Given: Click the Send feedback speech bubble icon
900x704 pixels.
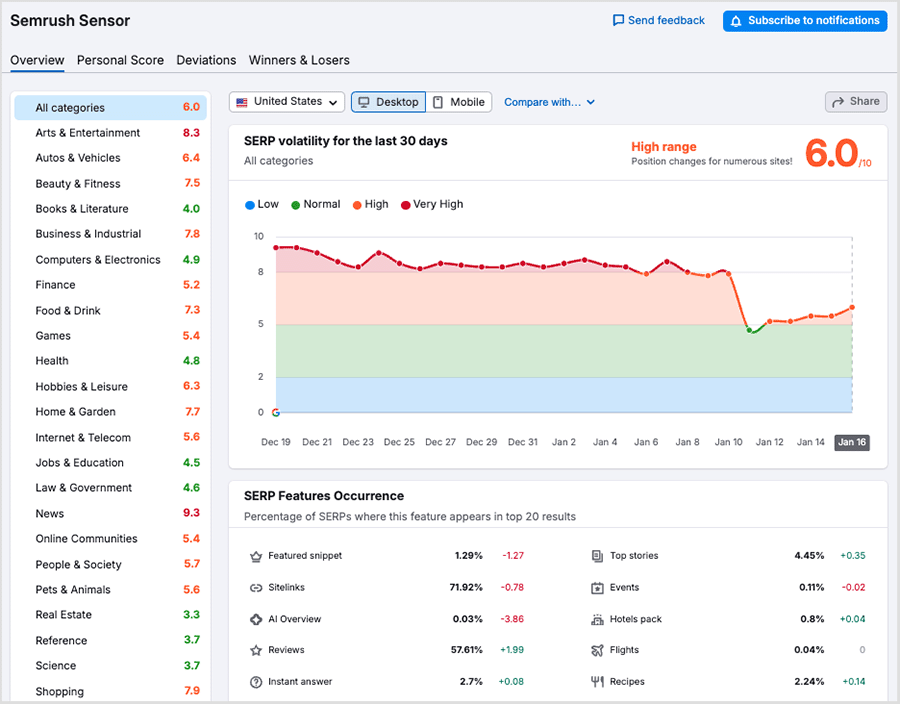Looking at the screenshot, I should pos(618,20).
